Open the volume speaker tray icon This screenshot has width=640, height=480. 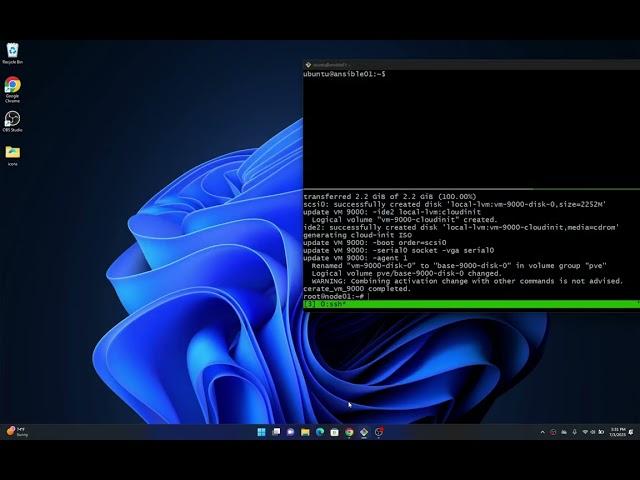click(593, 432)
